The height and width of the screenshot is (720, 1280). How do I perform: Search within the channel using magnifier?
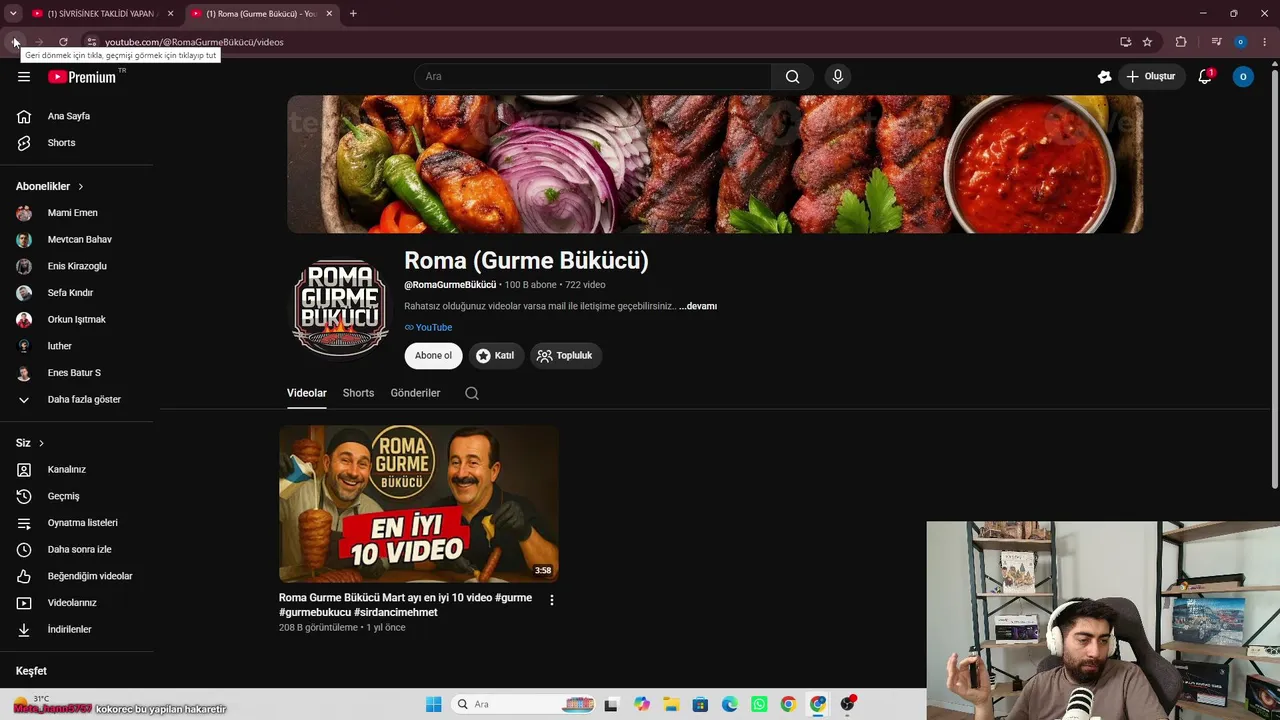coord(472,393)
